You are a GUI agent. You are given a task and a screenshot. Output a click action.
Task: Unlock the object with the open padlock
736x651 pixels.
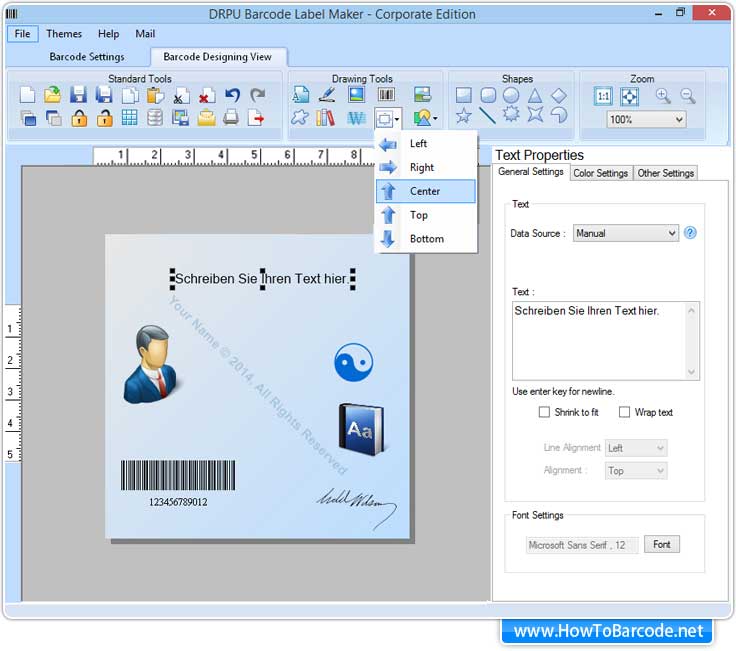104,118
